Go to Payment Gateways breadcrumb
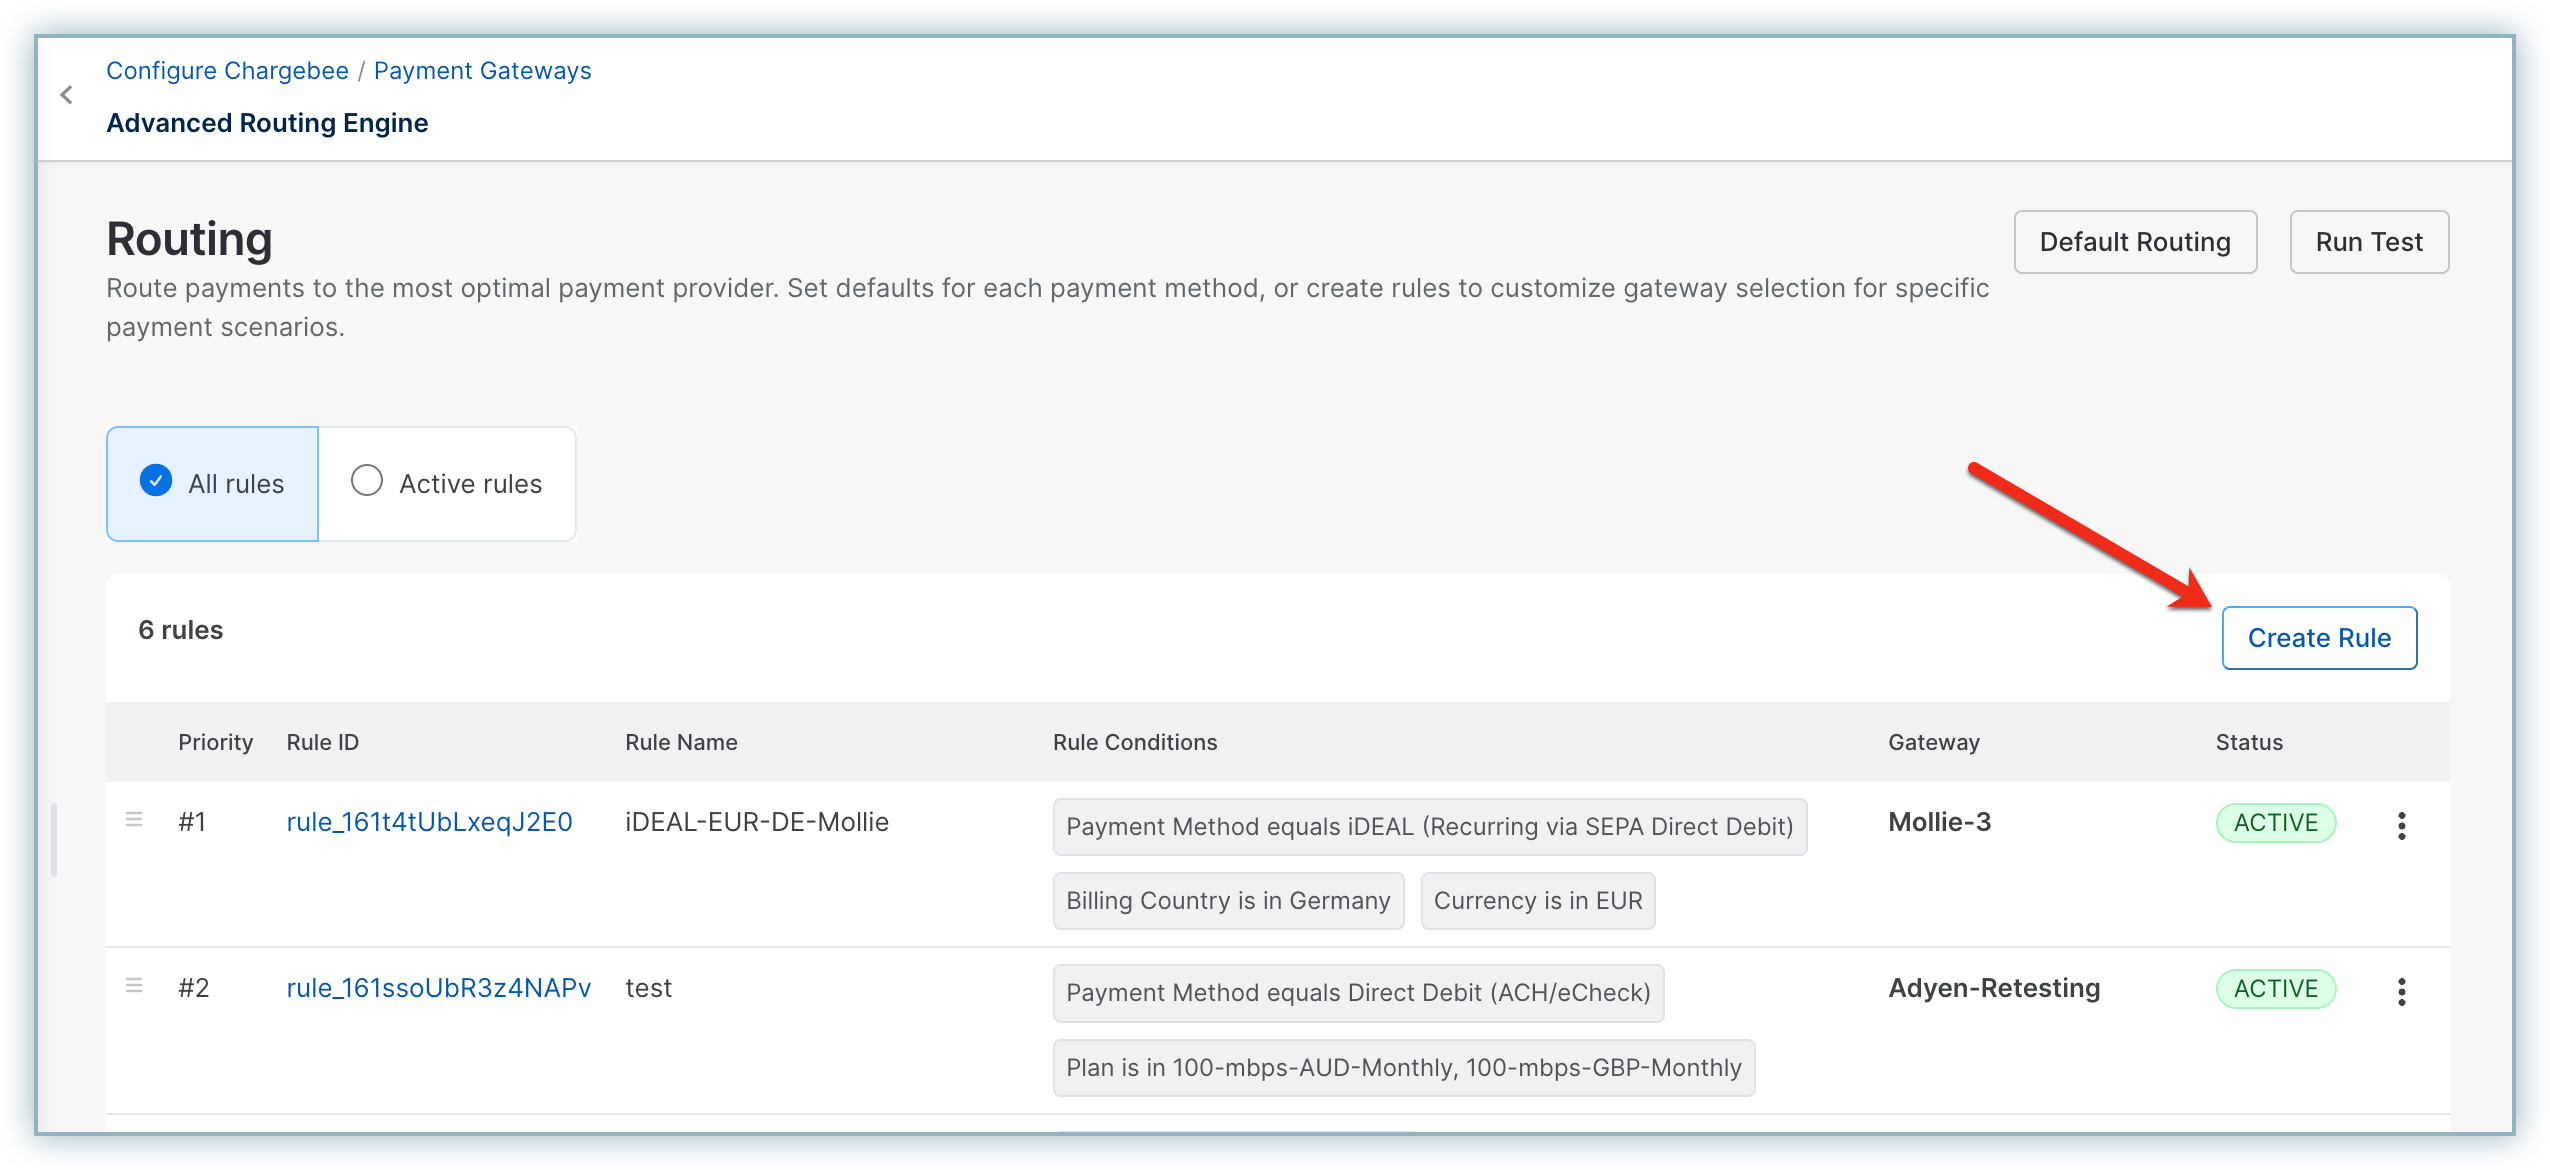 click(482, 71)
